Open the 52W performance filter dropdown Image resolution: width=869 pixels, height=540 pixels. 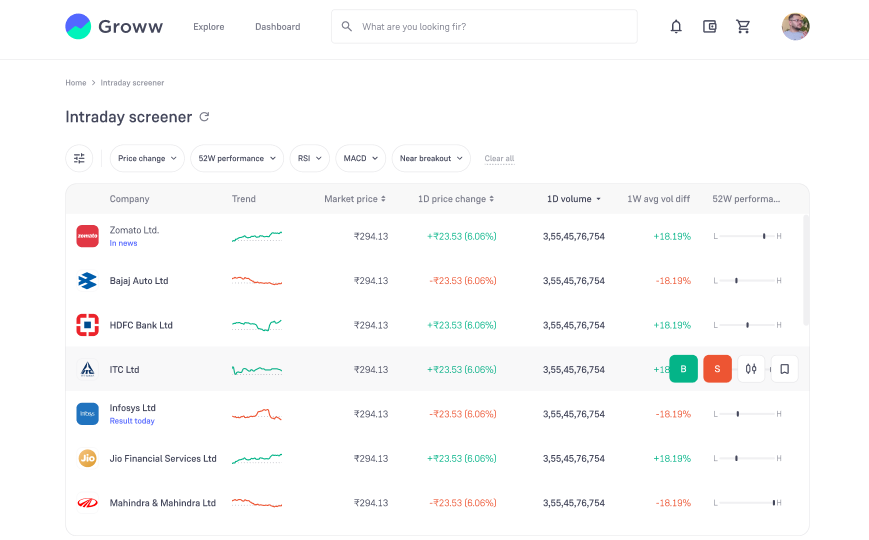click(237, 158)
